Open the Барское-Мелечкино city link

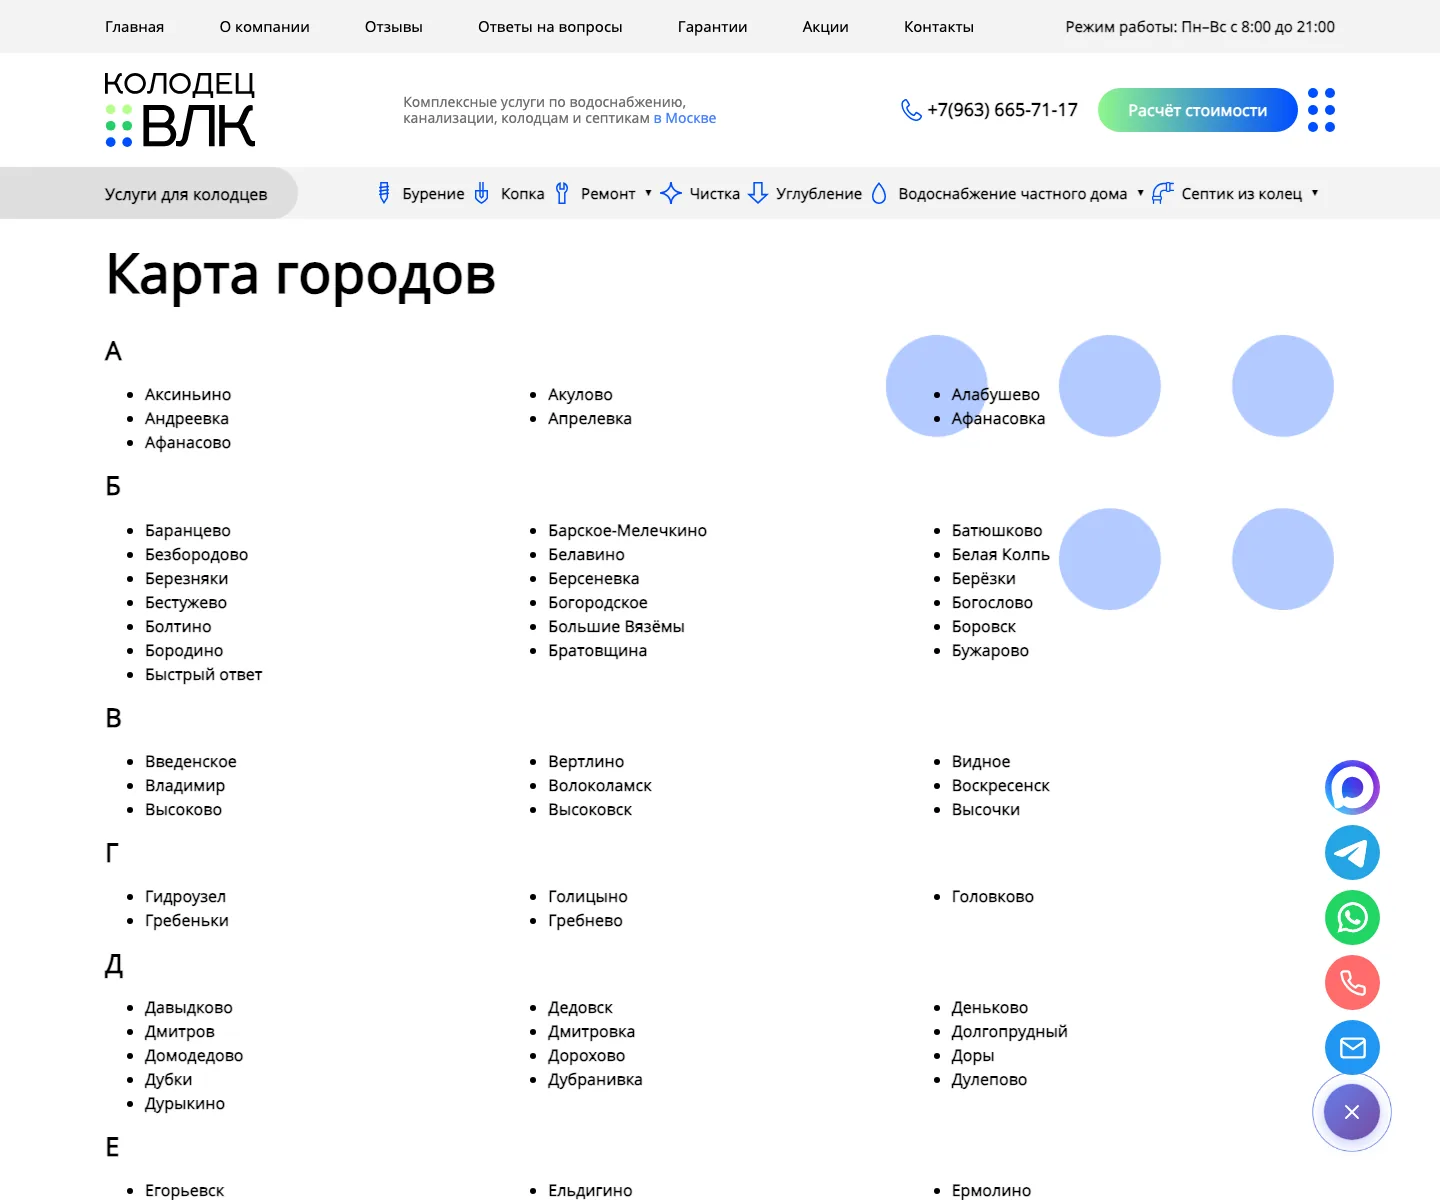[627, 531]
